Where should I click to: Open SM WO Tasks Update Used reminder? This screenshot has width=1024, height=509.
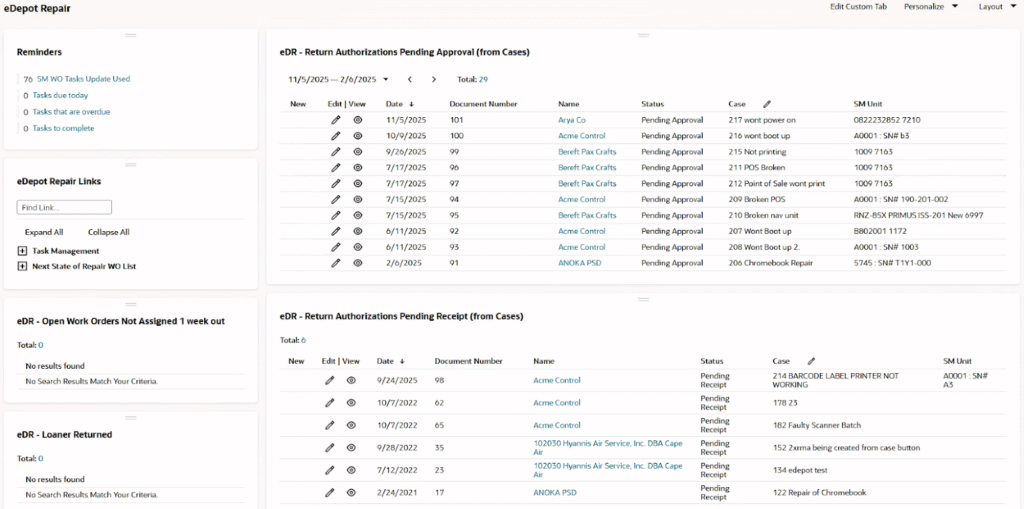pos(83,79)
